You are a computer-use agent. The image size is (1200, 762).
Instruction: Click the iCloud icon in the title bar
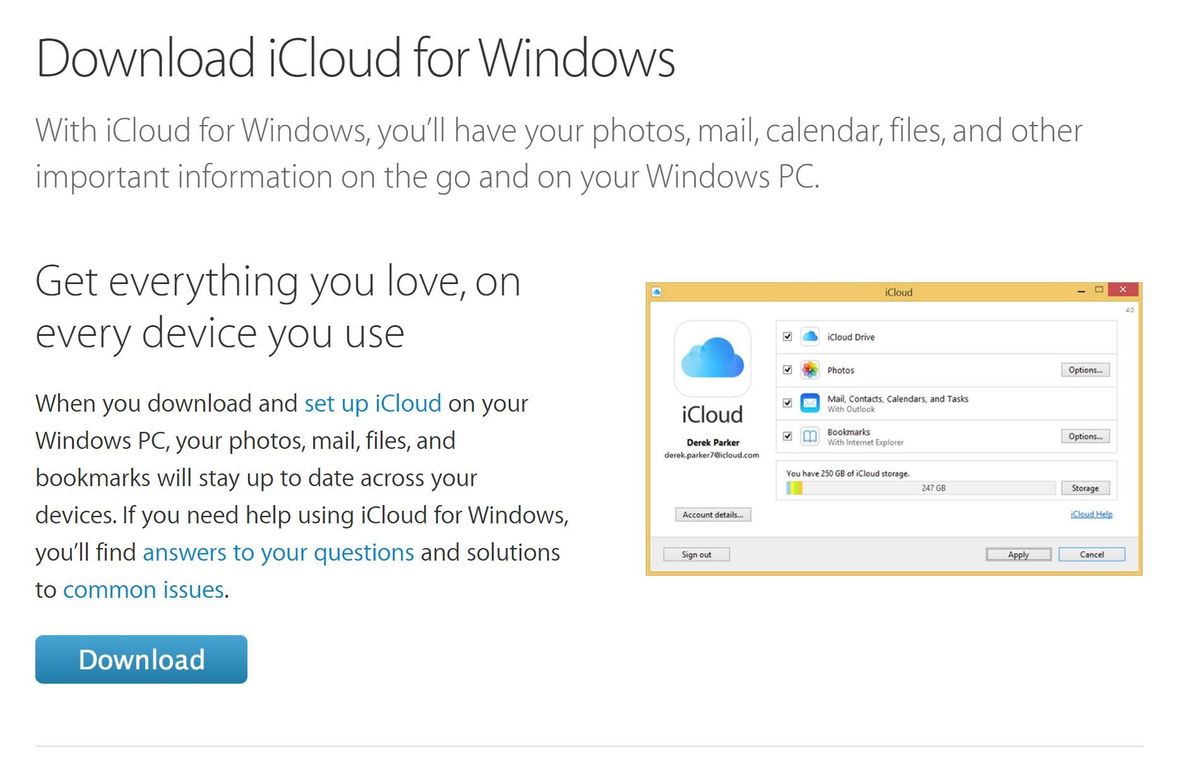click(x=657, y=291)
